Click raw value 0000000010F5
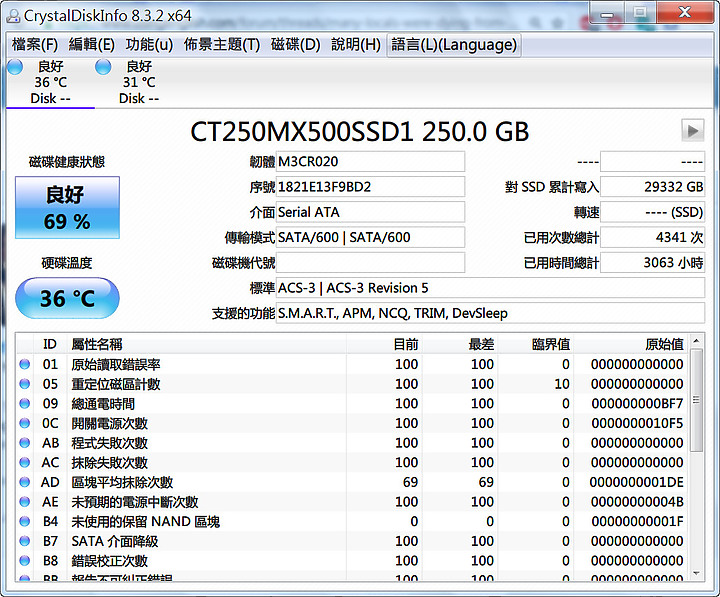This screenshot has width=720, height=597. [637, 423]
